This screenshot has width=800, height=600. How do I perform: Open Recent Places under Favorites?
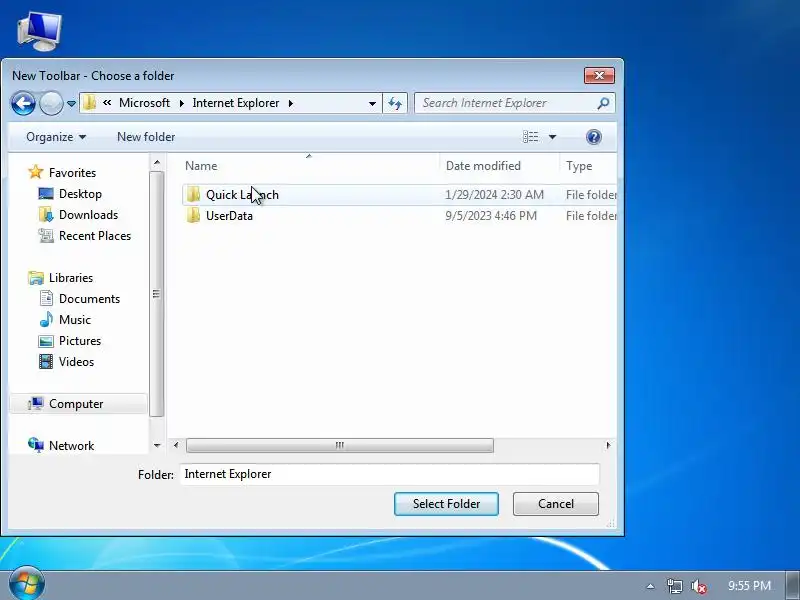tap(95, 236)
